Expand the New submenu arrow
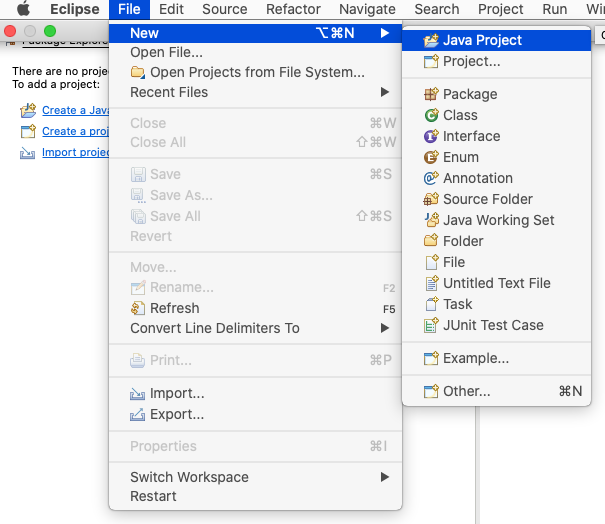This screenshot has width=605, height=524. click(385, 33)
